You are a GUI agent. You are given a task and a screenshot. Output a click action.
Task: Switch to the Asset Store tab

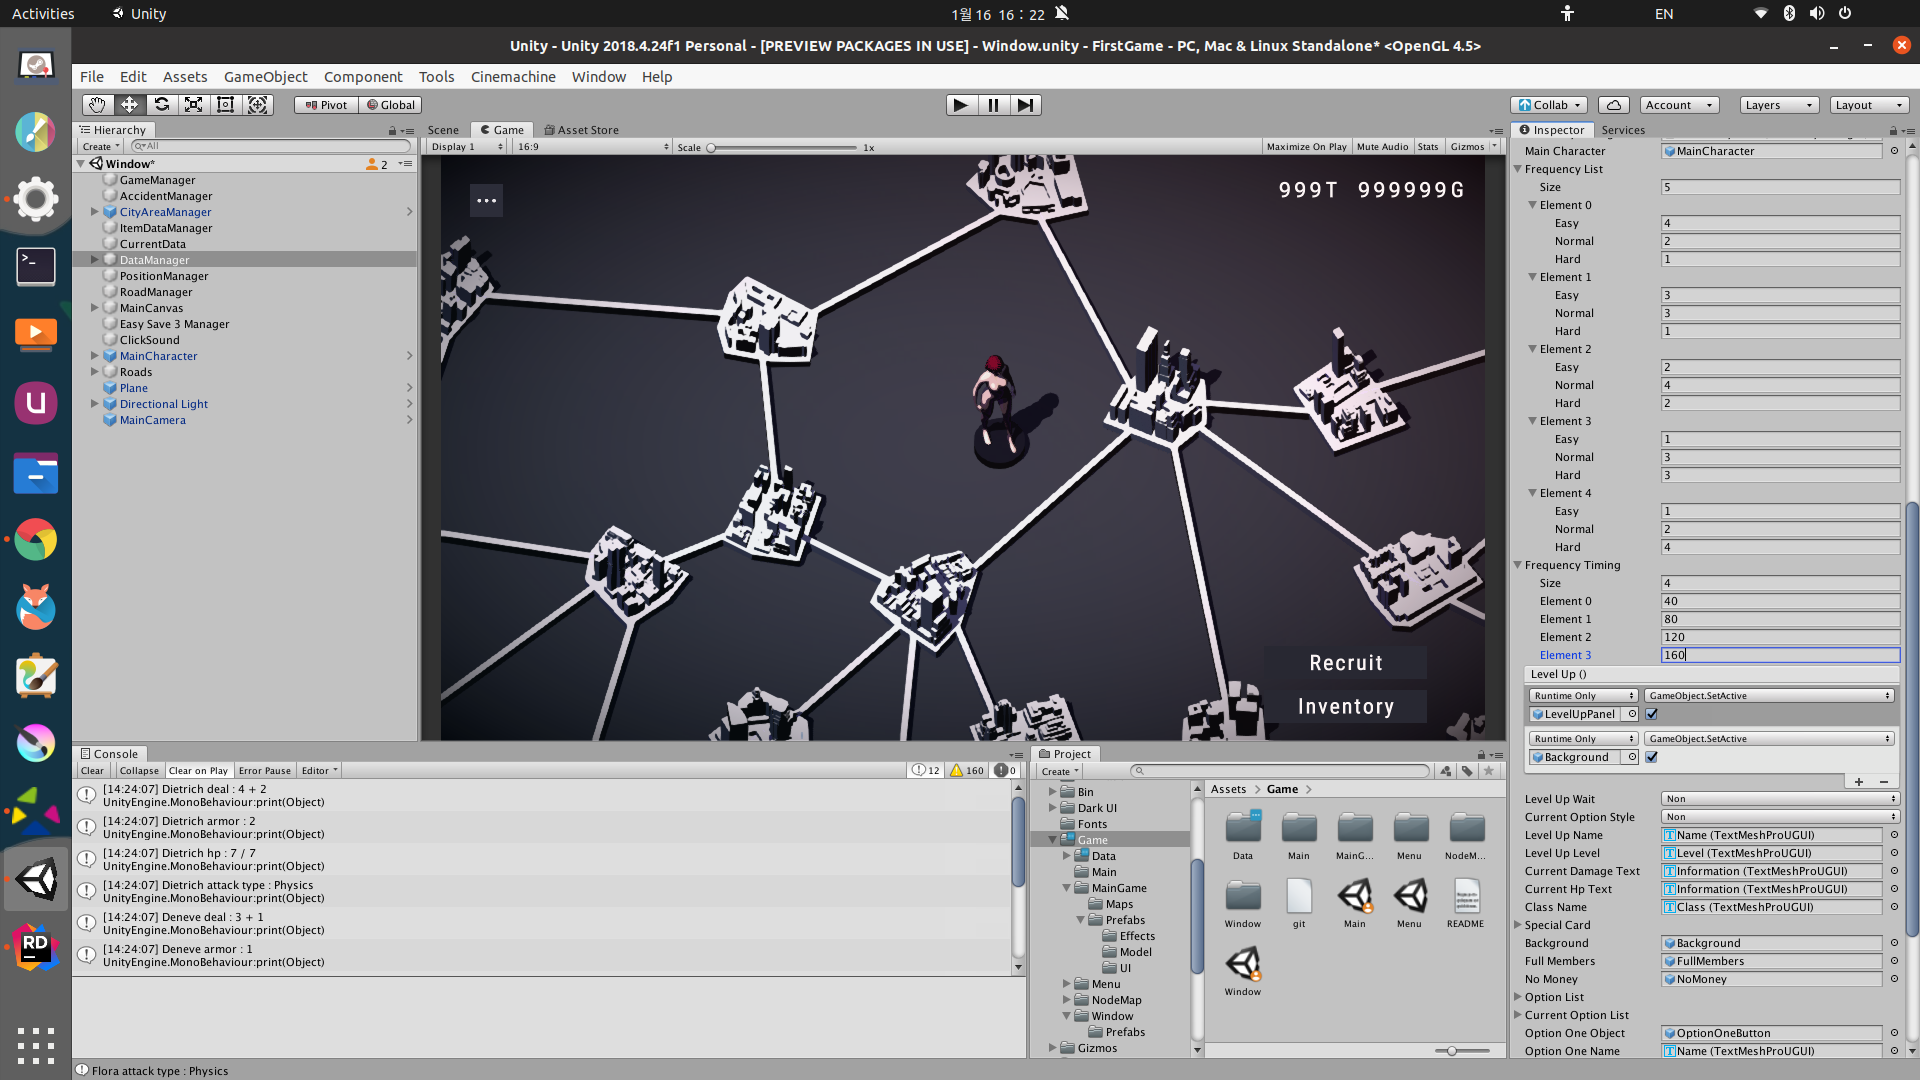tap(582, 130)
